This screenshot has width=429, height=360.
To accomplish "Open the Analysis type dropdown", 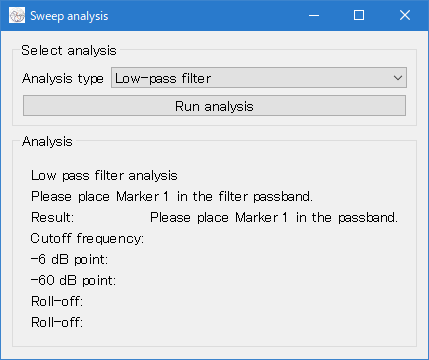I will point(259,78).
